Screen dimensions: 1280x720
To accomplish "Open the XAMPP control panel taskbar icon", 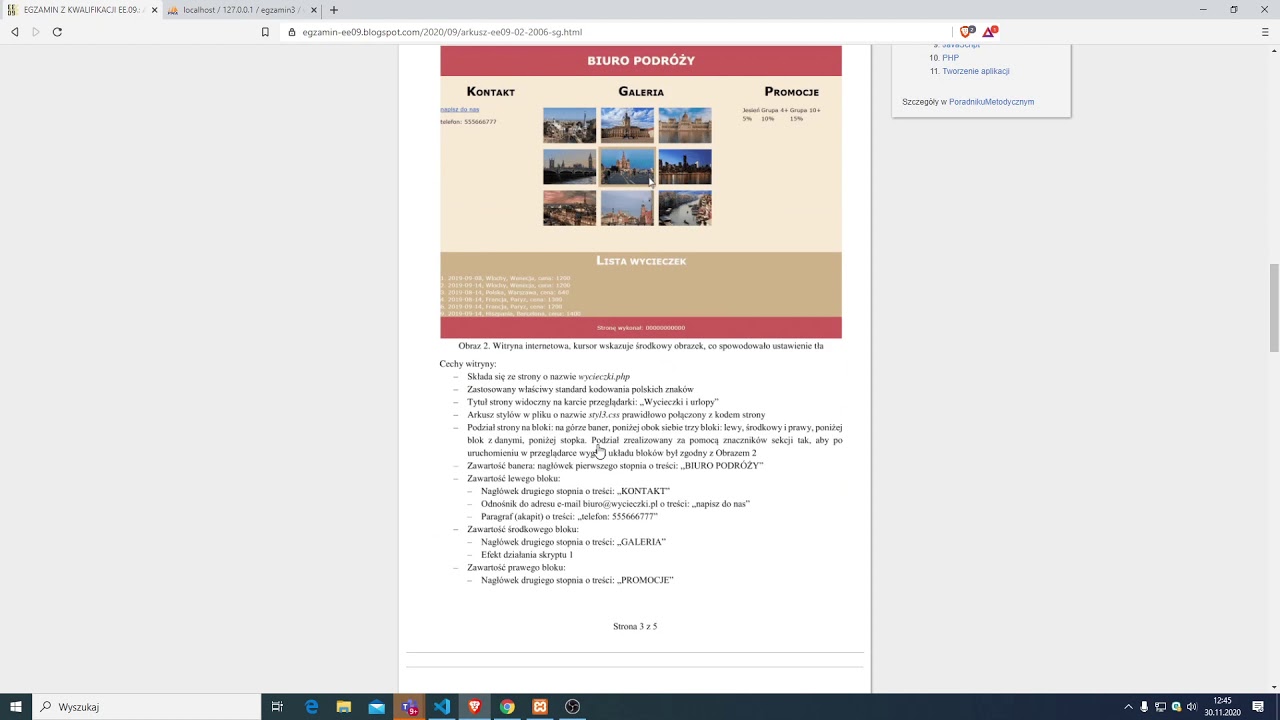I will pos(540,707).
